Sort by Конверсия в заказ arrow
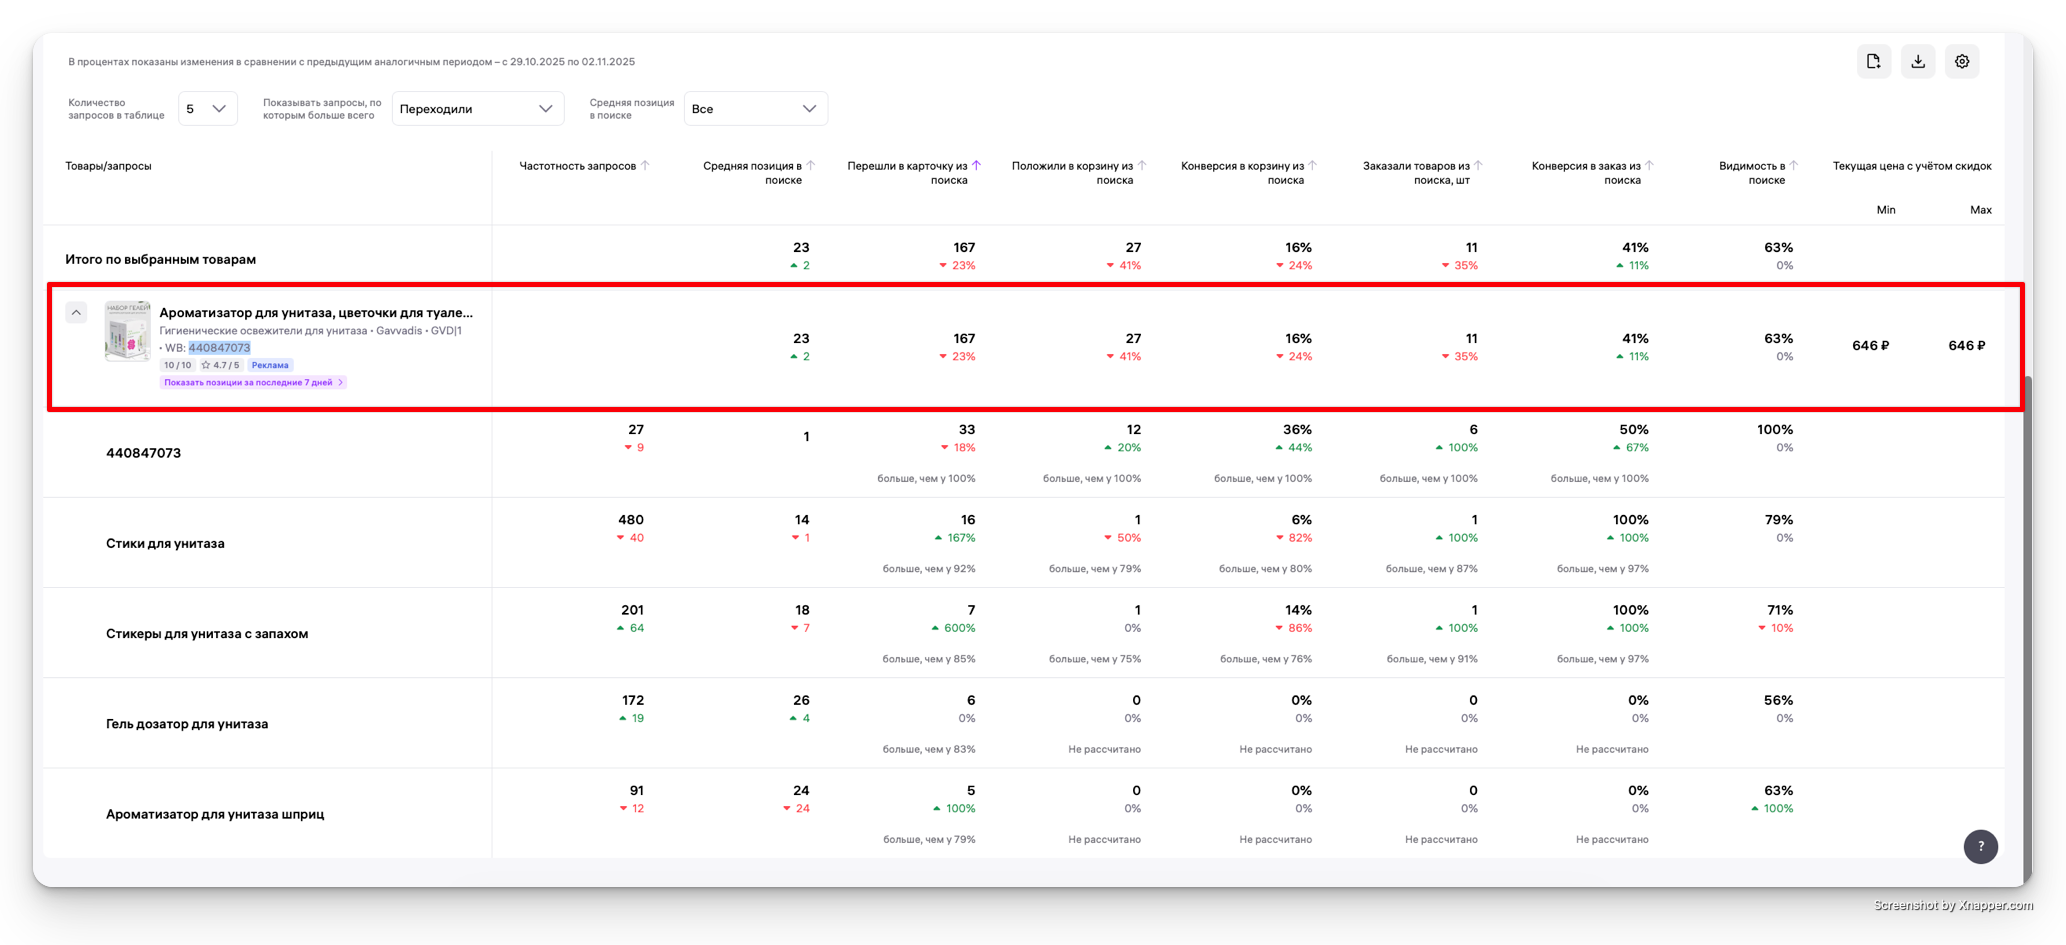 point(1650,166)
